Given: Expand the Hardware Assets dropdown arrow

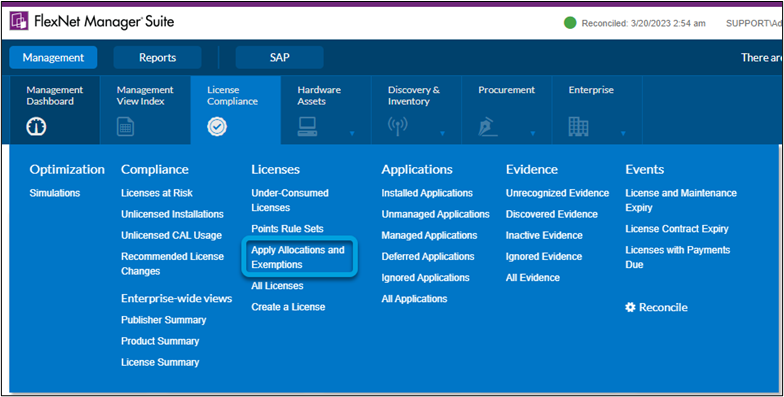Looking at the screenshot, I should (x=352, y=134).
